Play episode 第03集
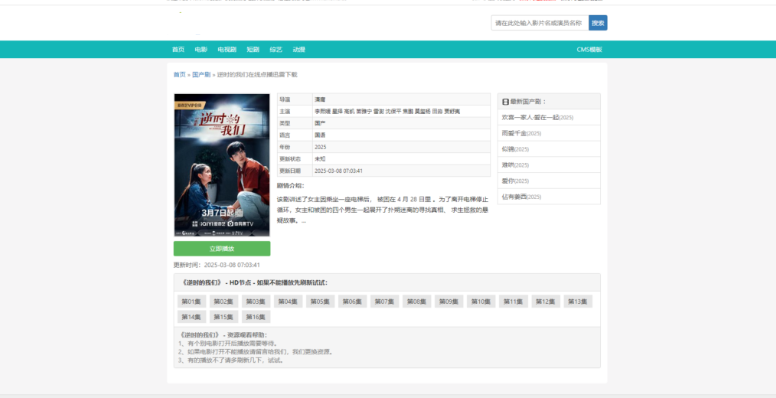The height and width of the screenshot is (398, 776). (256, 301)
